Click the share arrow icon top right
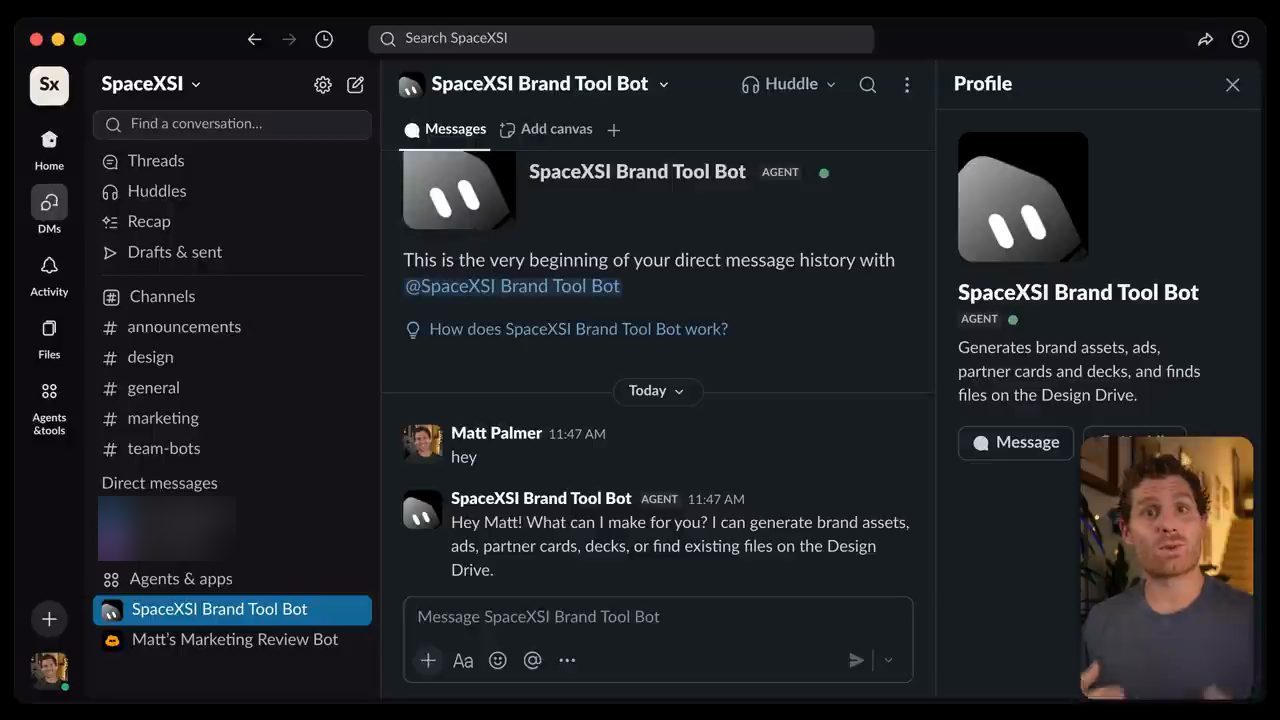Viewport: 1280px width, 720px height. tap(1205, 39)
